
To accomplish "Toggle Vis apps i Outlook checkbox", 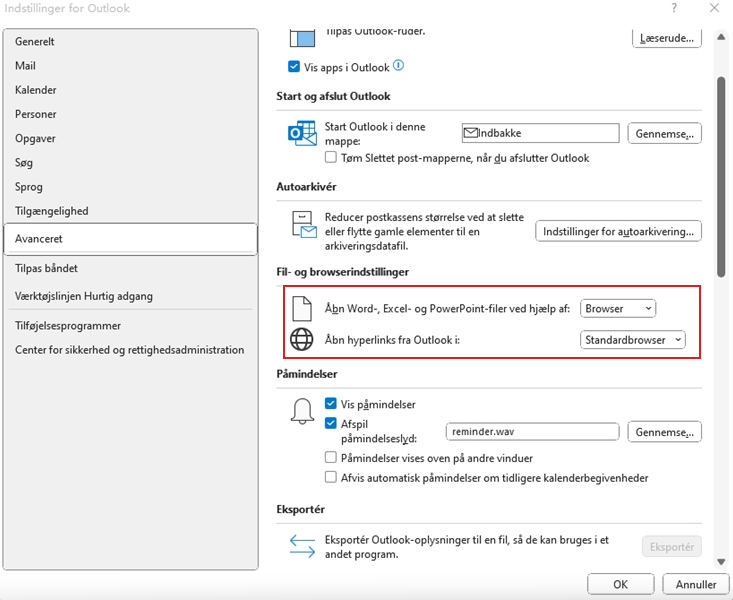I will (294, 66).
